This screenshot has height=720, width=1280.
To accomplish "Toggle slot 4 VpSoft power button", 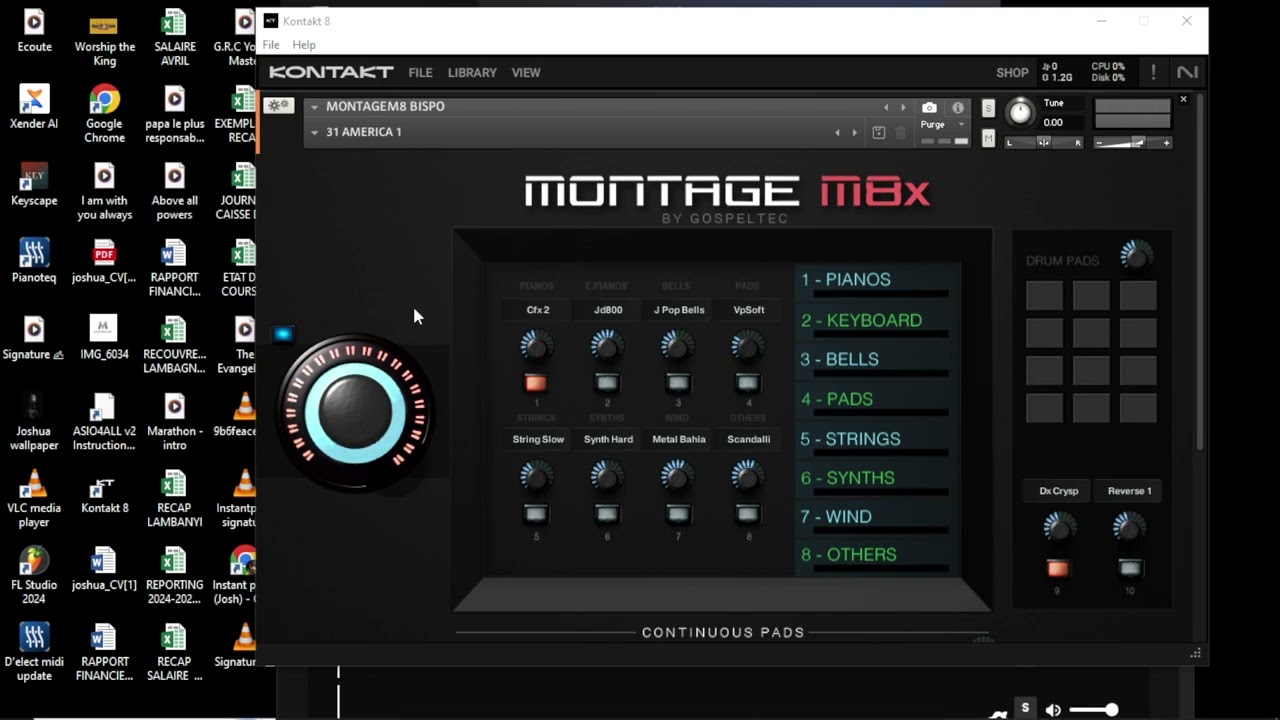I will [x=748, y=383].
